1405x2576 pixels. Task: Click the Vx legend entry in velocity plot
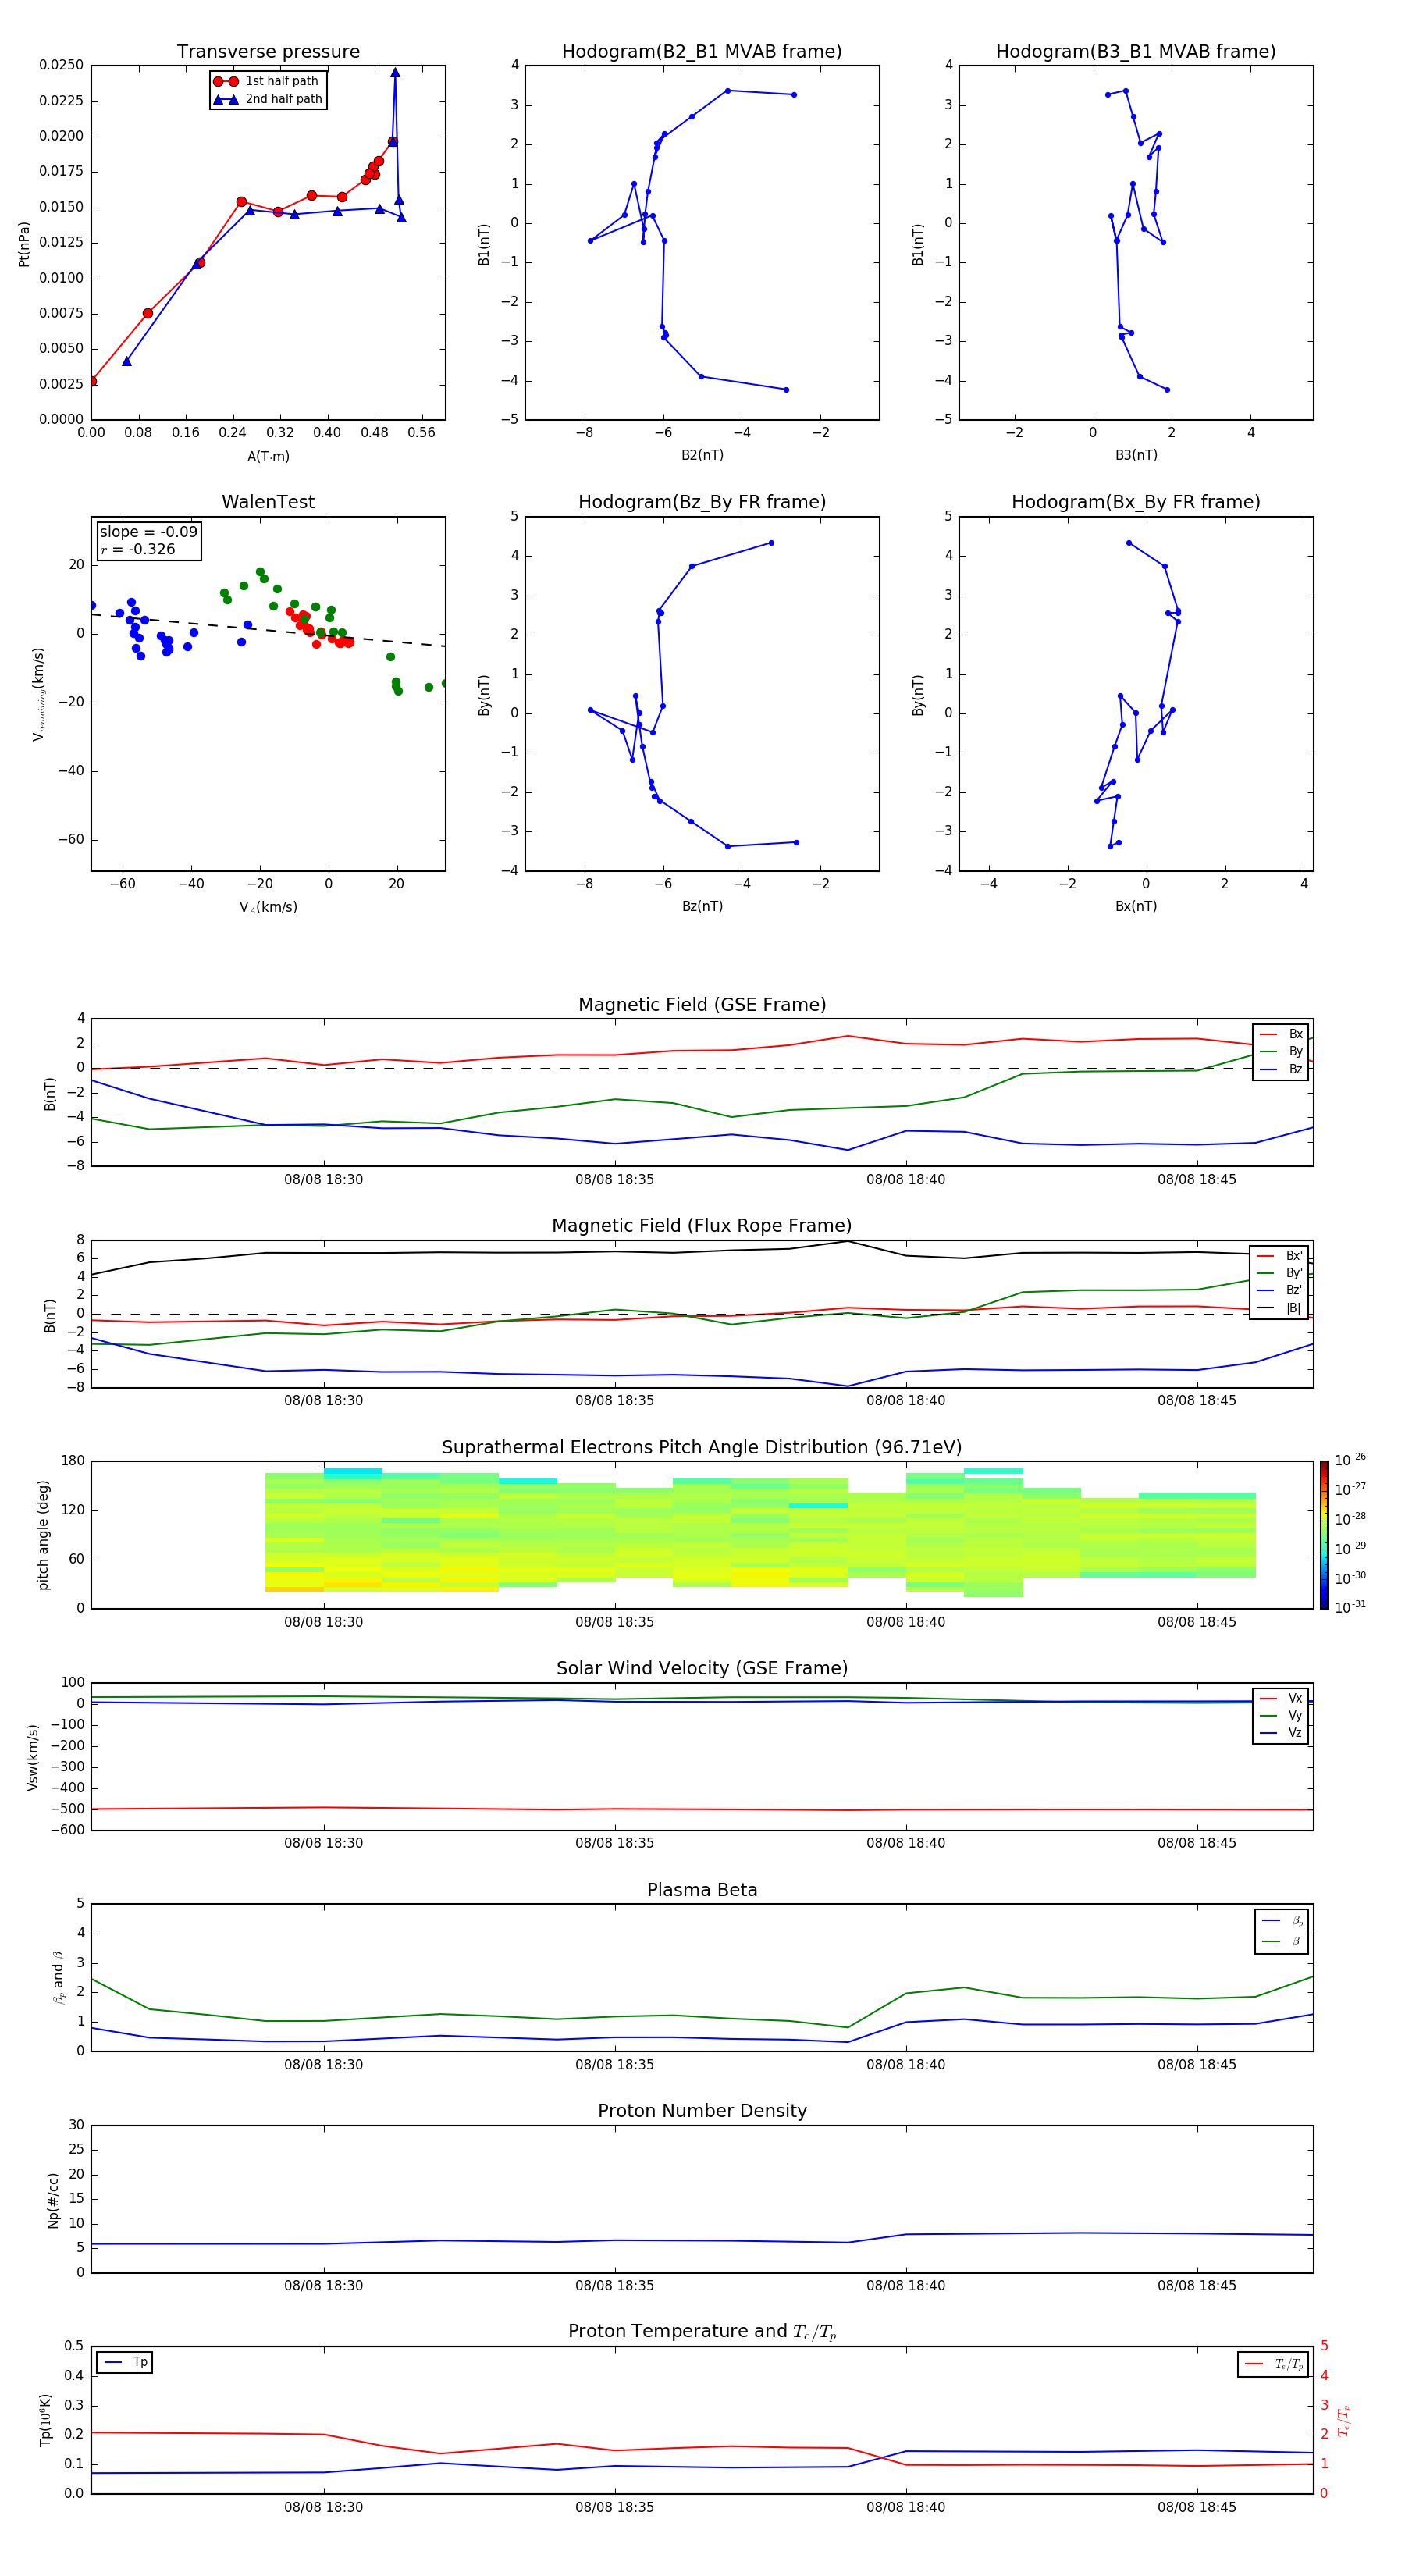tap(1282, 1698)
